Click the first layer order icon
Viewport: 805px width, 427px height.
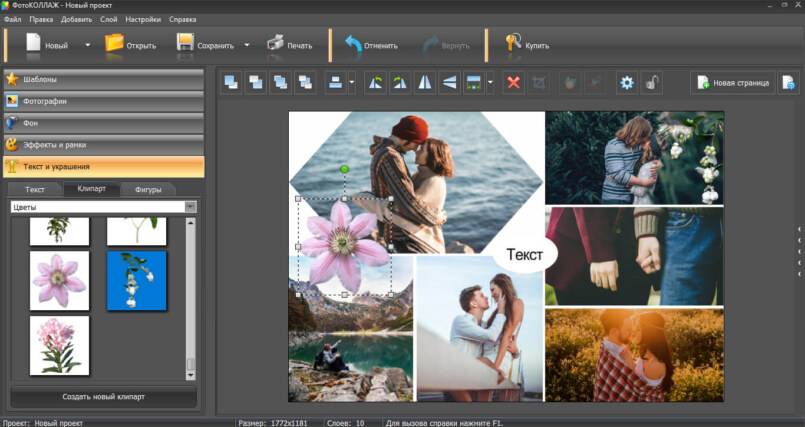pyautogui.click(x=231, y=83)
